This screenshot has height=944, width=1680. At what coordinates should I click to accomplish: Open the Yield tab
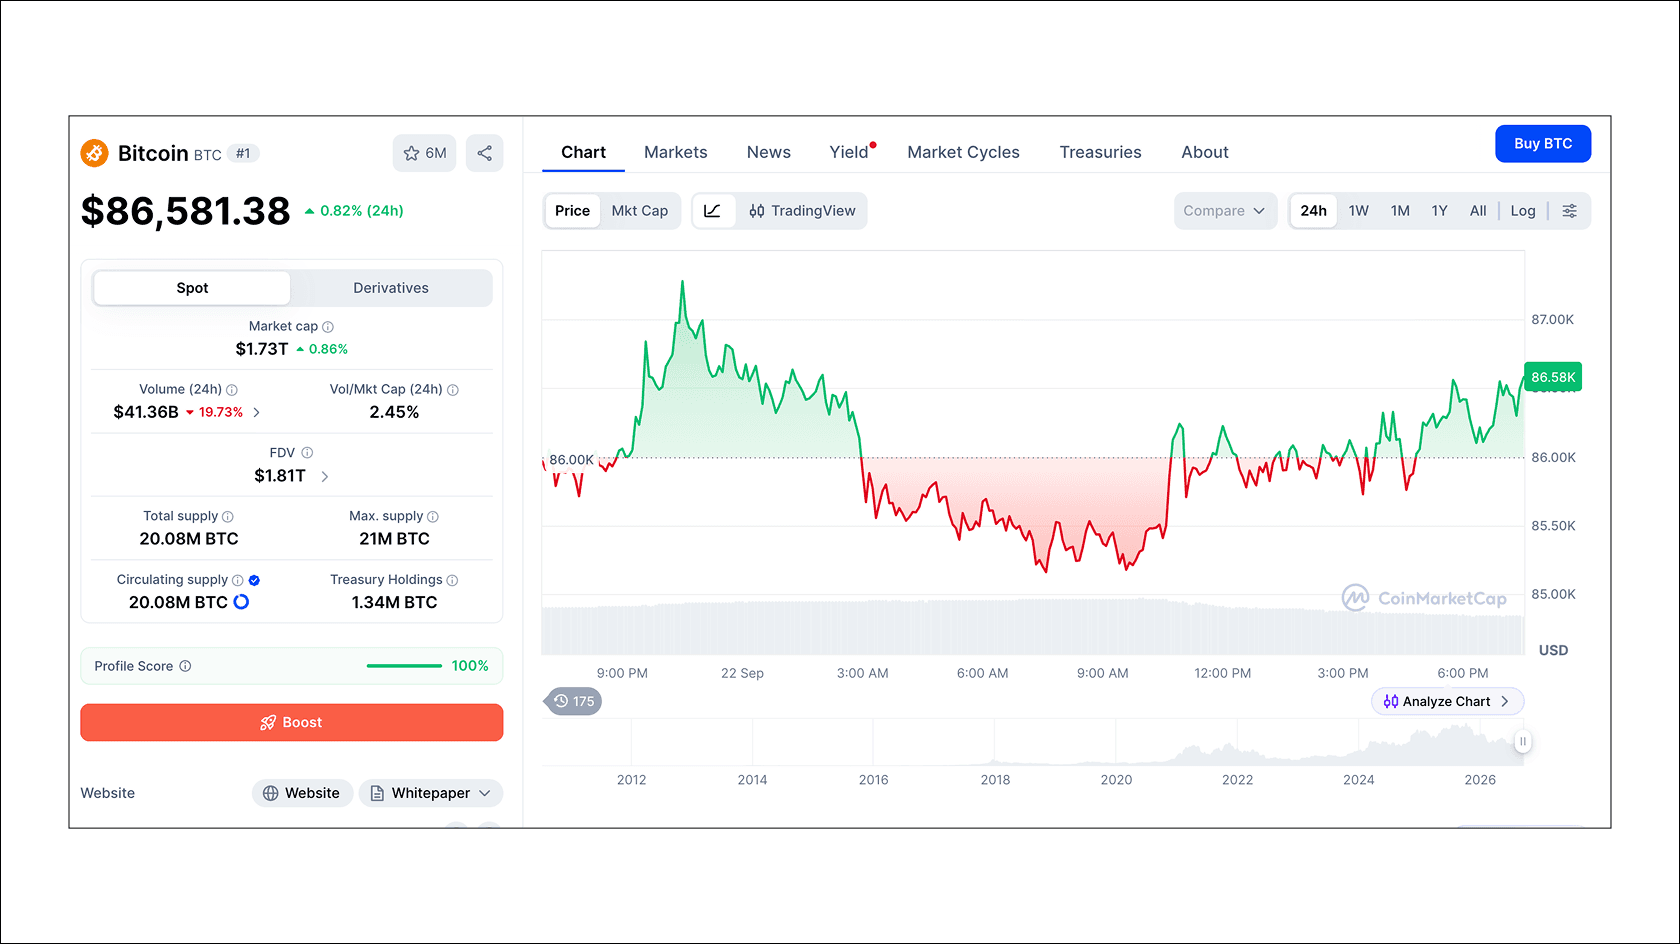(x=850, y=152)
